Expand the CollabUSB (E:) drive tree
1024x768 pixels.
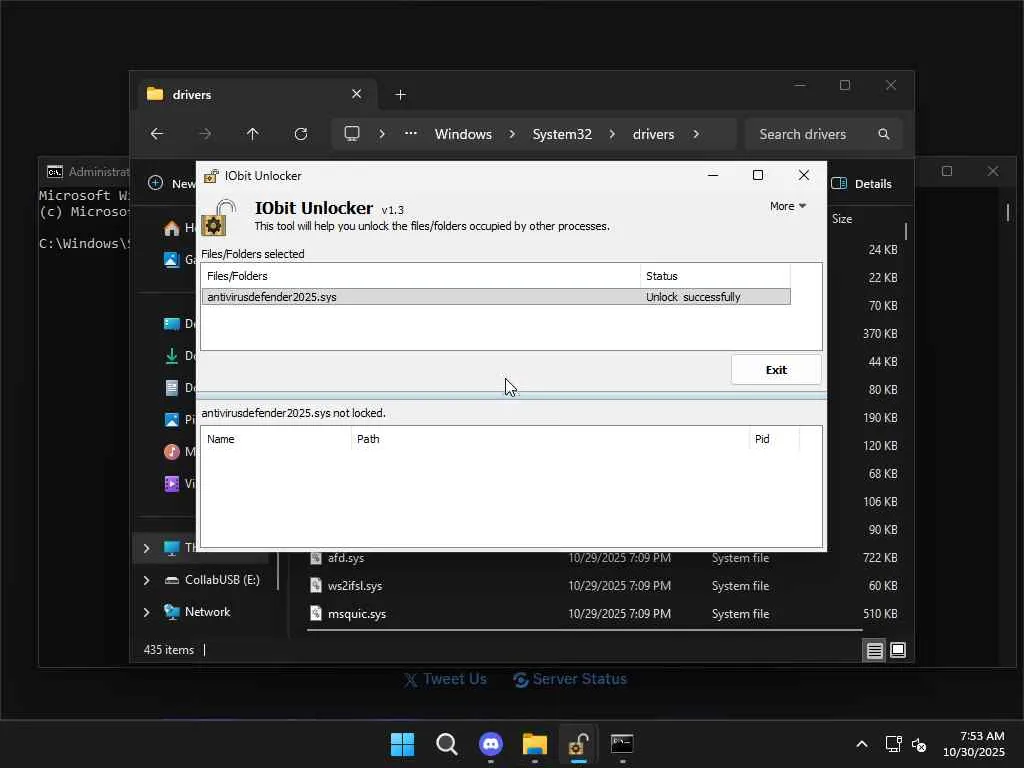pyautogui.click(x=146, y=580)
